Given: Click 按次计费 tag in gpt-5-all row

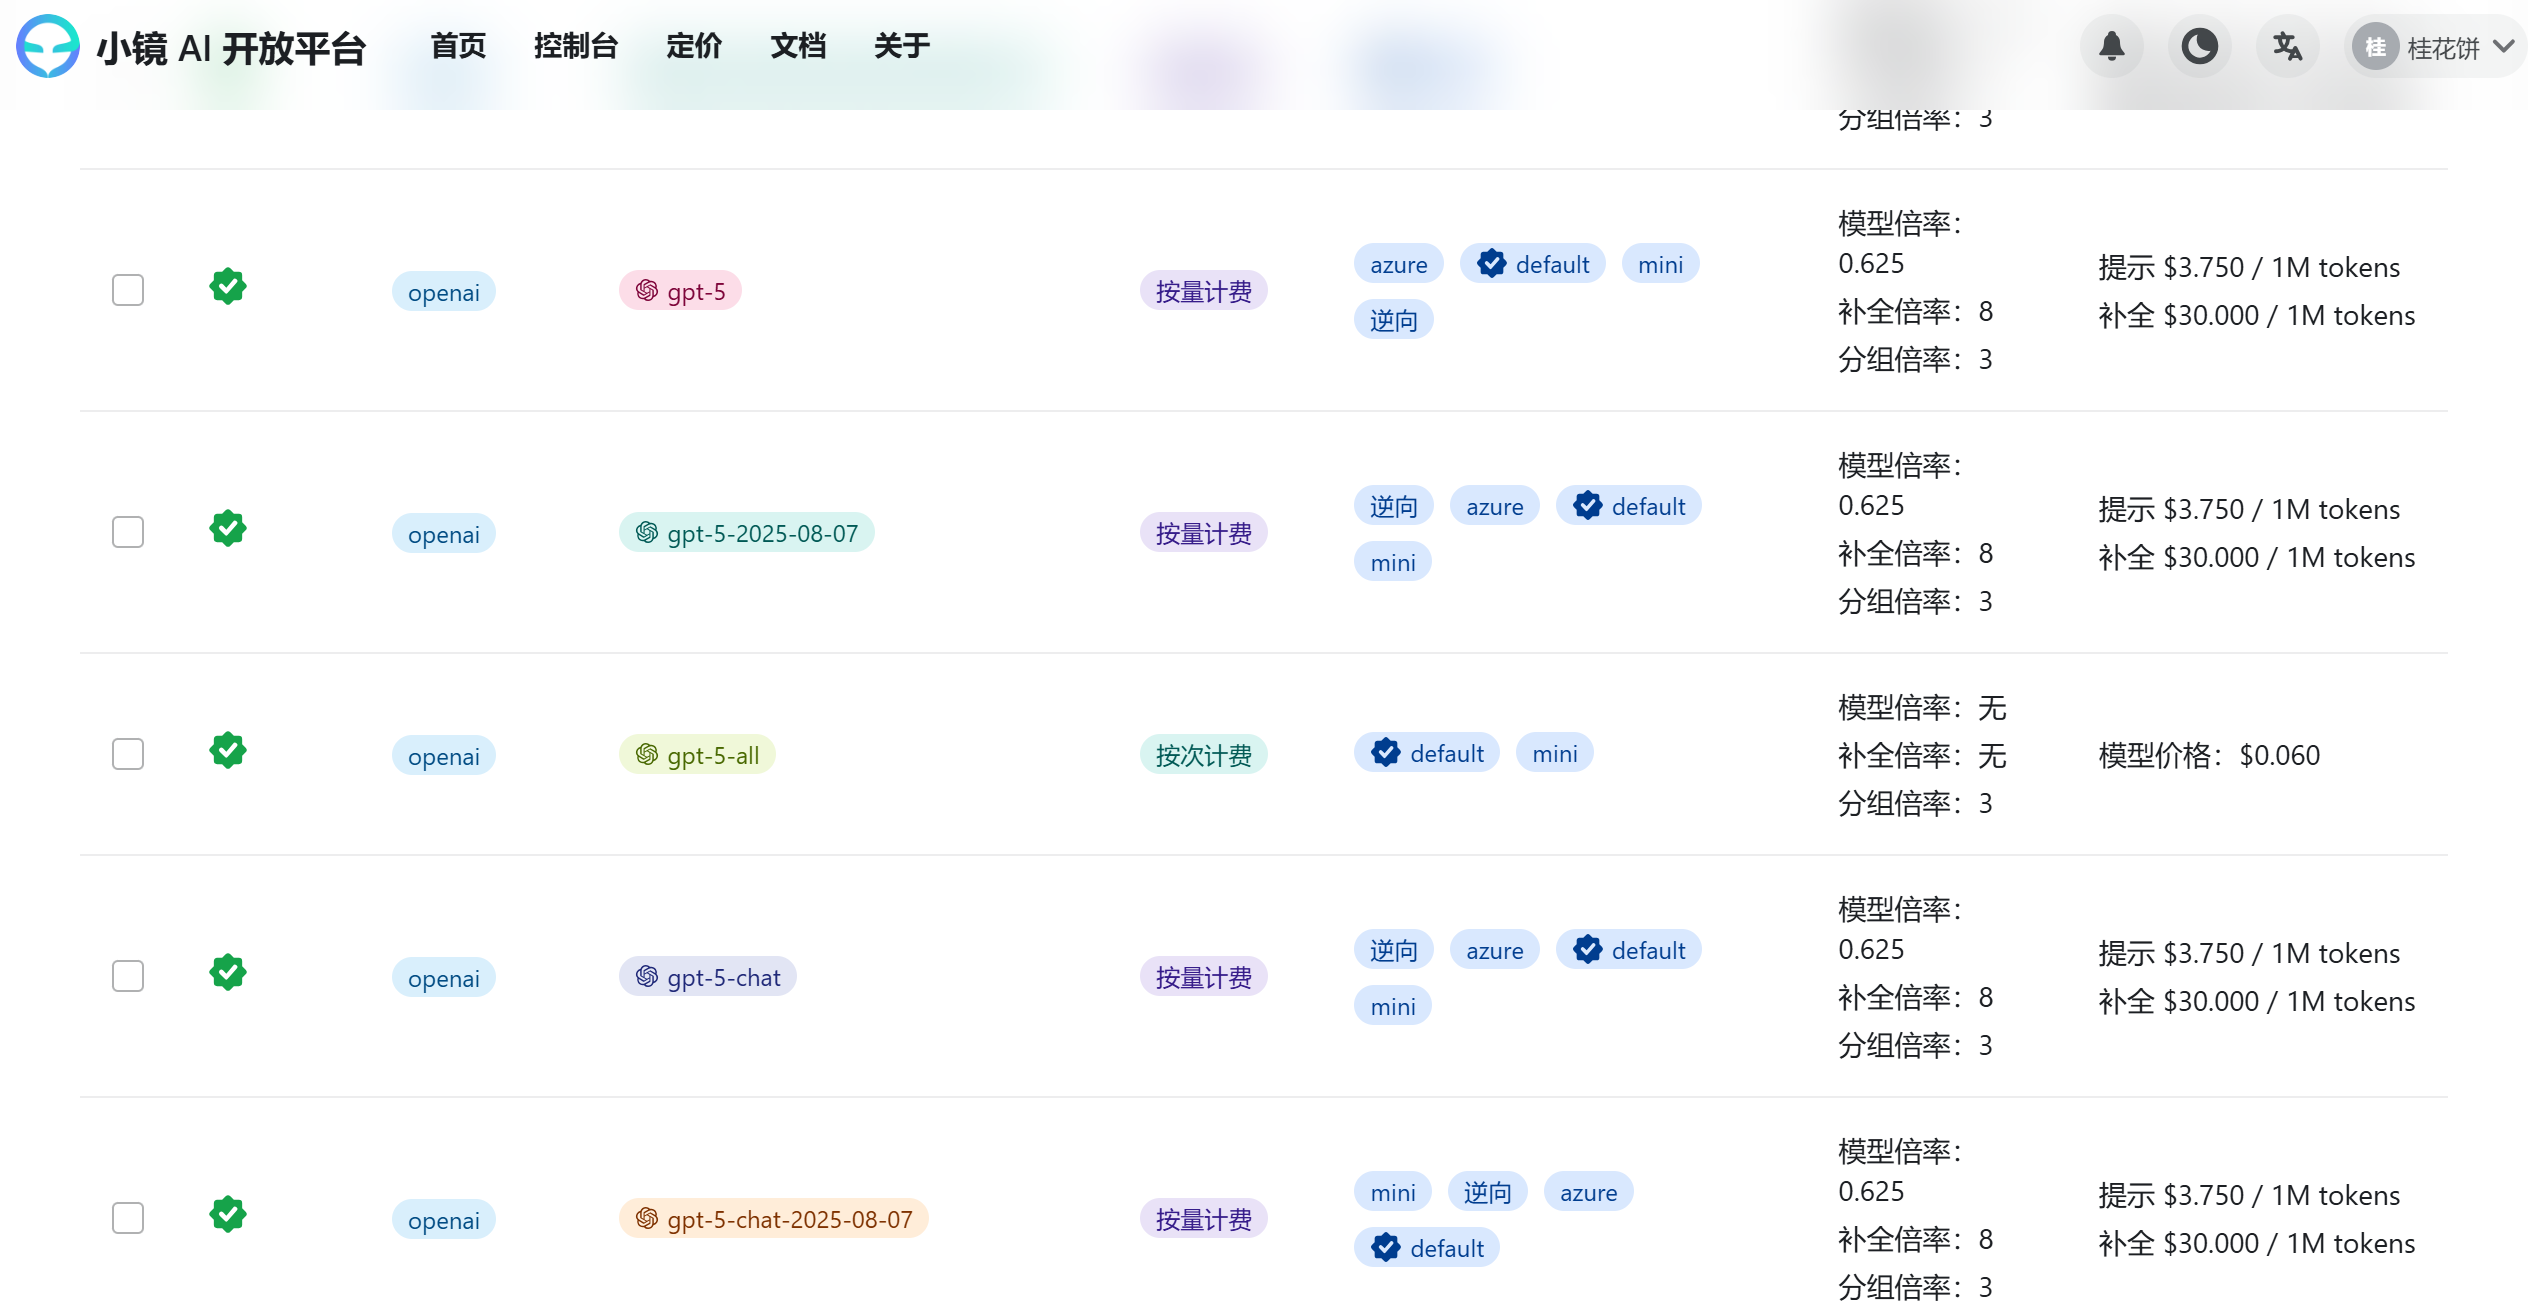Looking at the screenshot, I should point(1204,755).
